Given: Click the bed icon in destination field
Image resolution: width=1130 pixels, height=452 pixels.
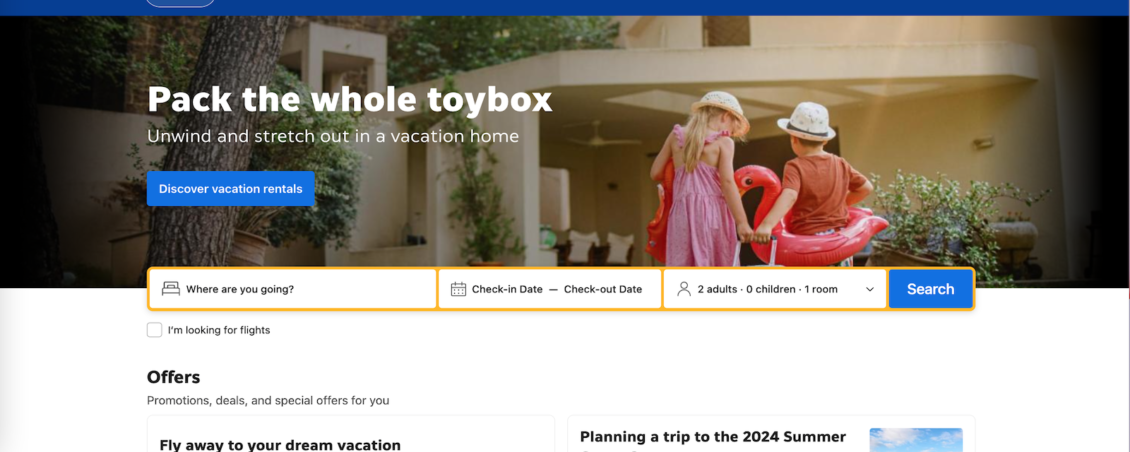Looking at the screenshot, I should click(x=171, y=289).
